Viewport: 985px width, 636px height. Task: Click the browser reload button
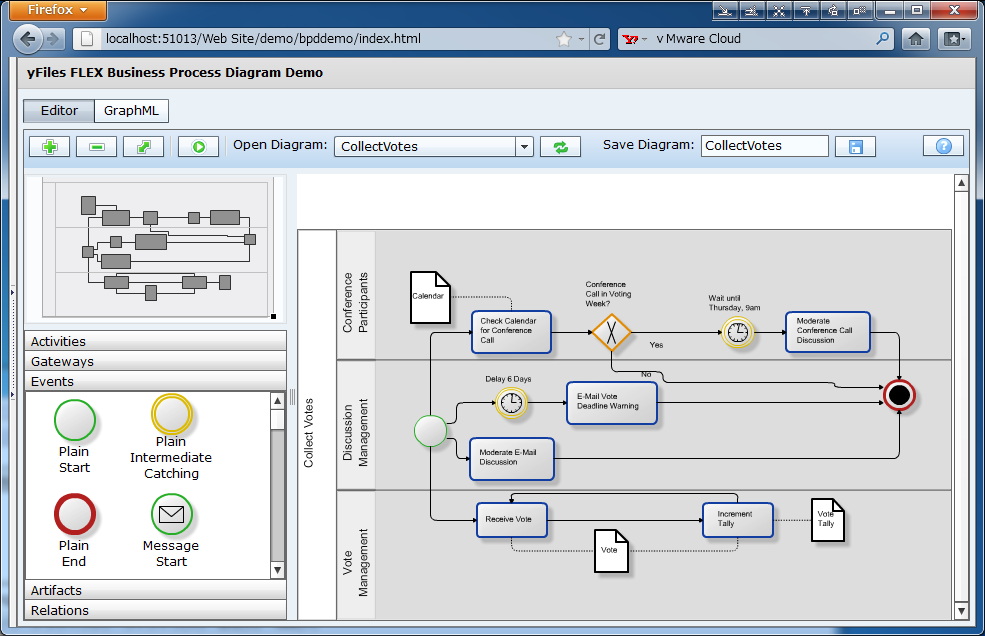point(599,39)
